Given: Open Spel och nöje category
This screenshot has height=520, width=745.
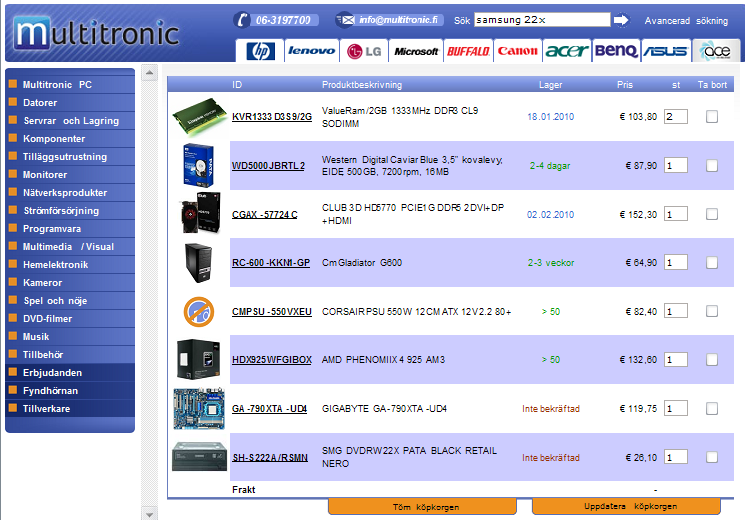Looking at the screenshot, I should (70, 301).
